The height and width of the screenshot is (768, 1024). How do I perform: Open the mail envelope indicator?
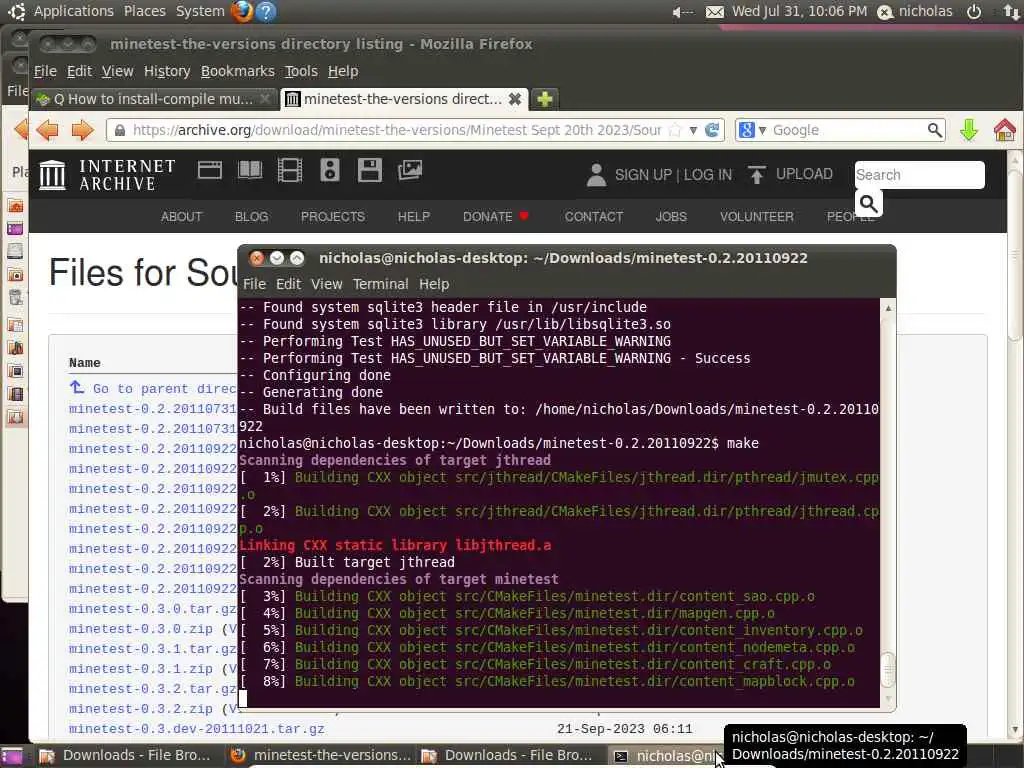(x=714, y=12)
